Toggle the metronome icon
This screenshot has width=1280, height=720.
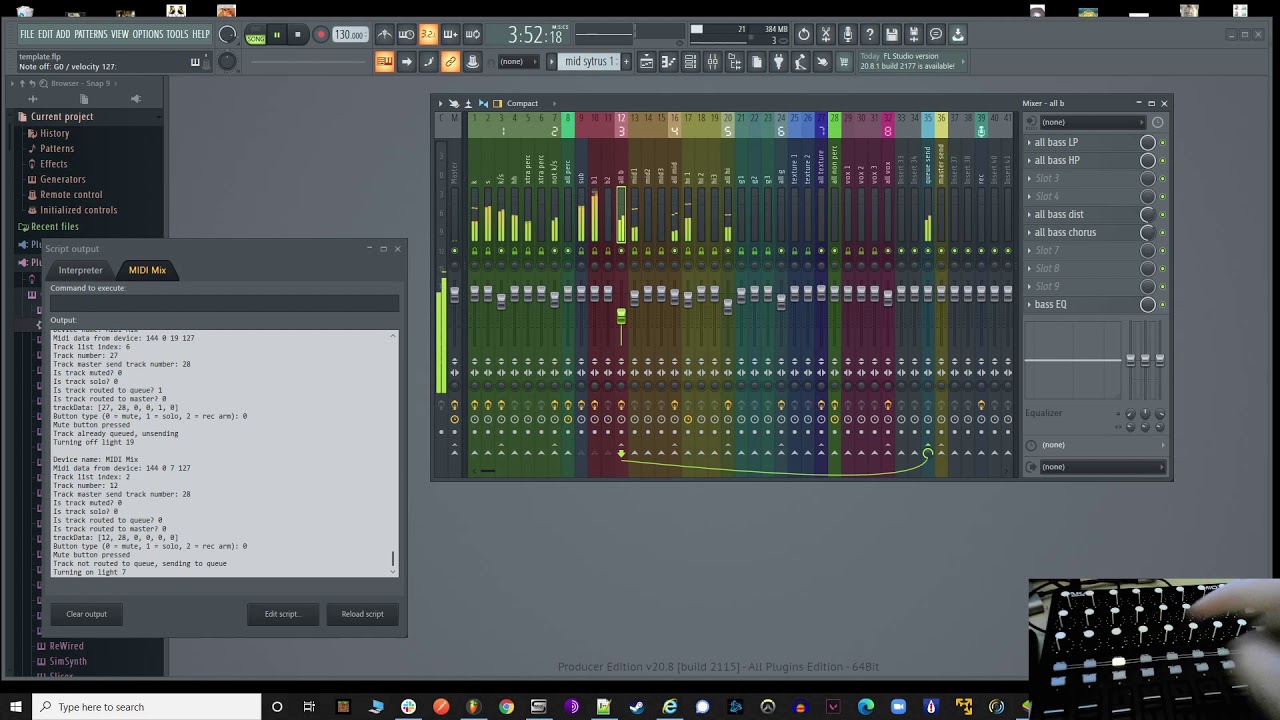point(384,35)
